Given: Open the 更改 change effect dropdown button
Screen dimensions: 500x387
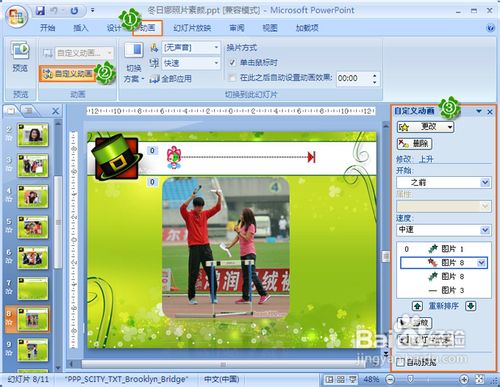Looking at the screenshot, I should 425,127.
